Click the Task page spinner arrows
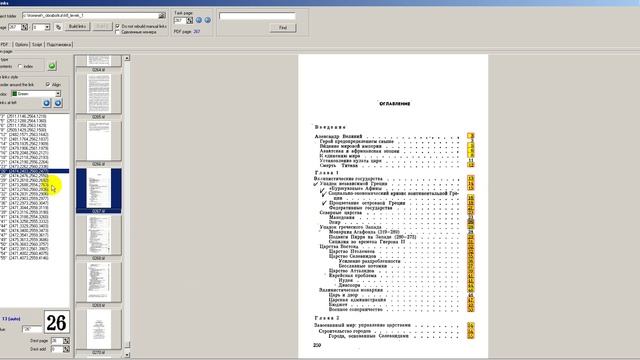This screenshot has height=360, width=640. [x=190, y=20]
